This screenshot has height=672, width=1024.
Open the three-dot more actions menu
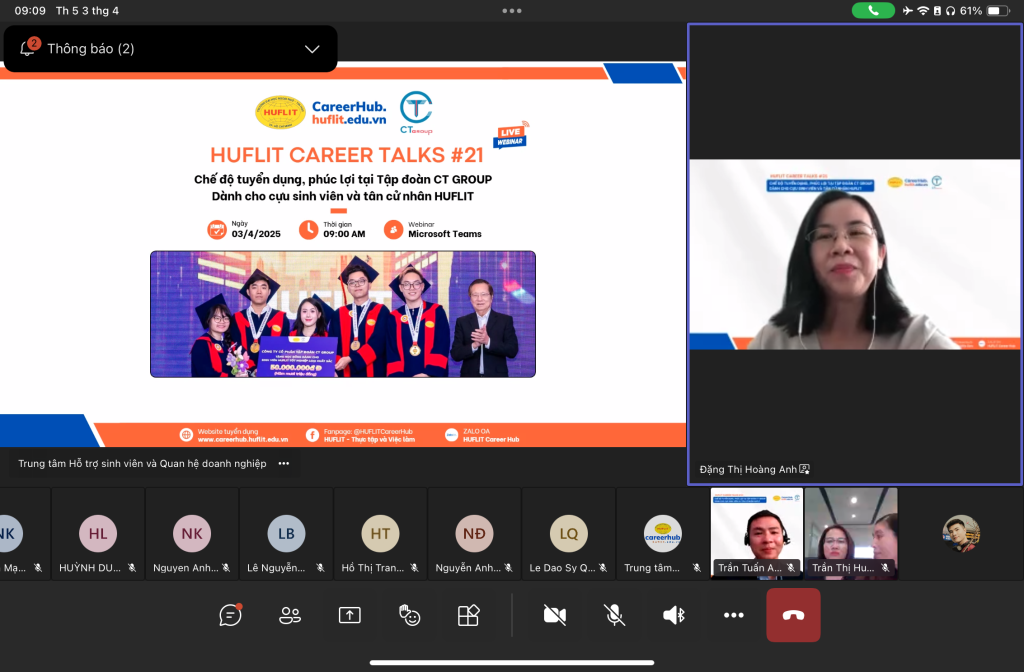tap(733, 615)
